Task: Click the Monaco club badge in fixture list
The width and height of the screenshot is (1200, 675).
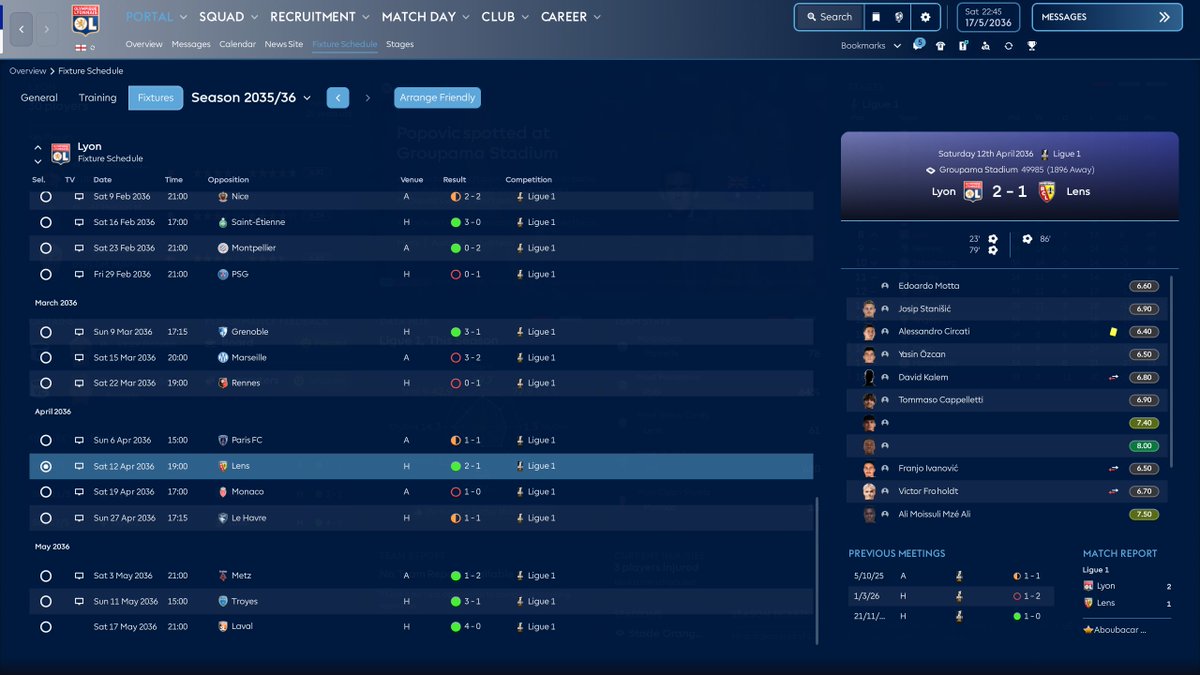Action: coord(223,492)
